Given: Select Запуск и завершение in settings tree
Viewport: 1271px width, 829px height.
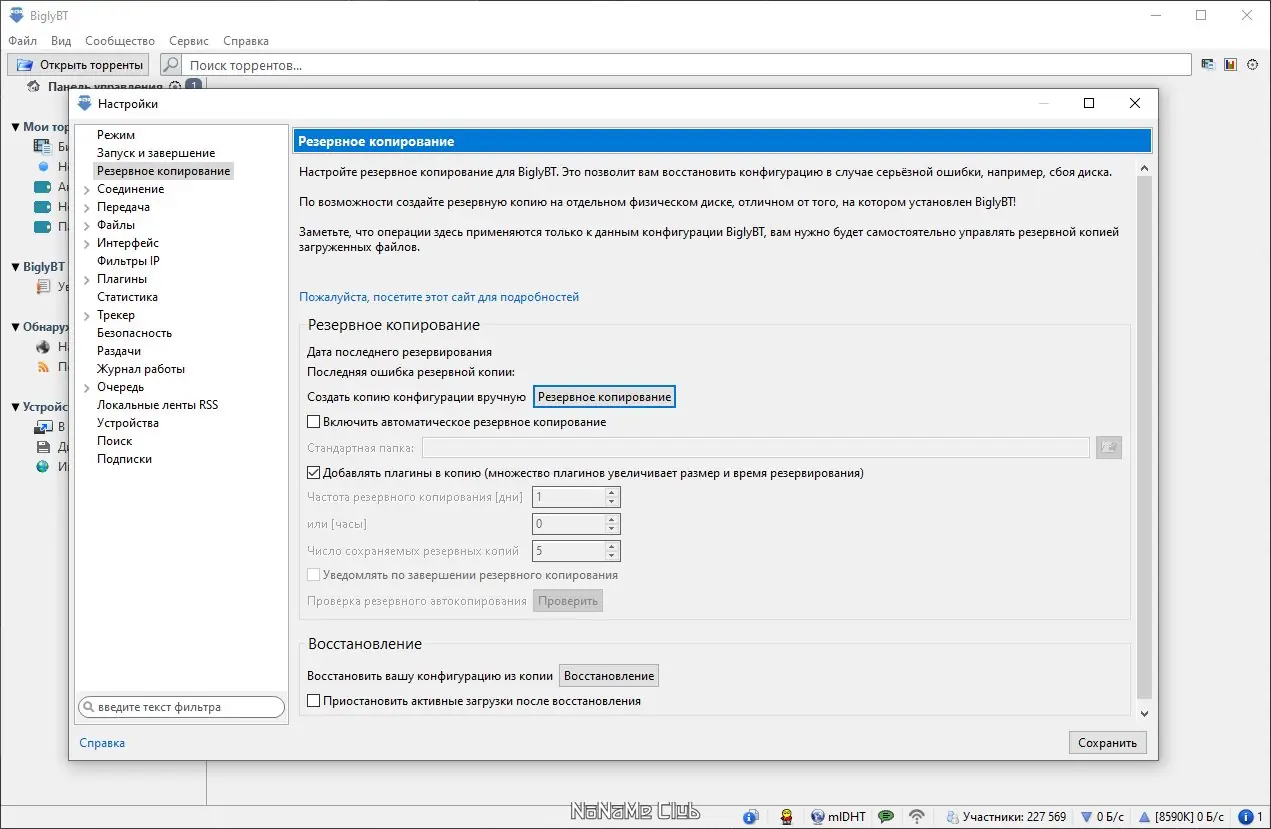Looking at the screenshot, I should point(156,153).
